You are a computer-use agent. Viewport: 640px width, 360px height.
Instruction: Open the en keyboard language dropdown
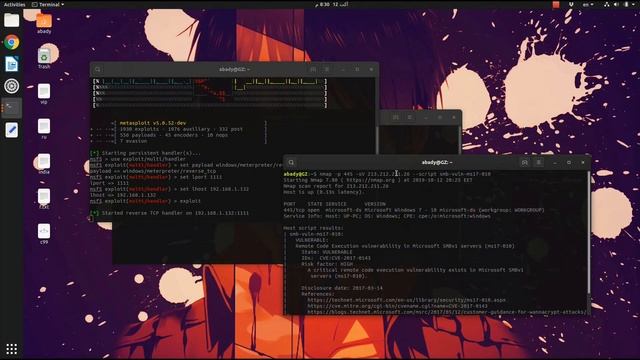pyautogui.click(x=588, y=4)
